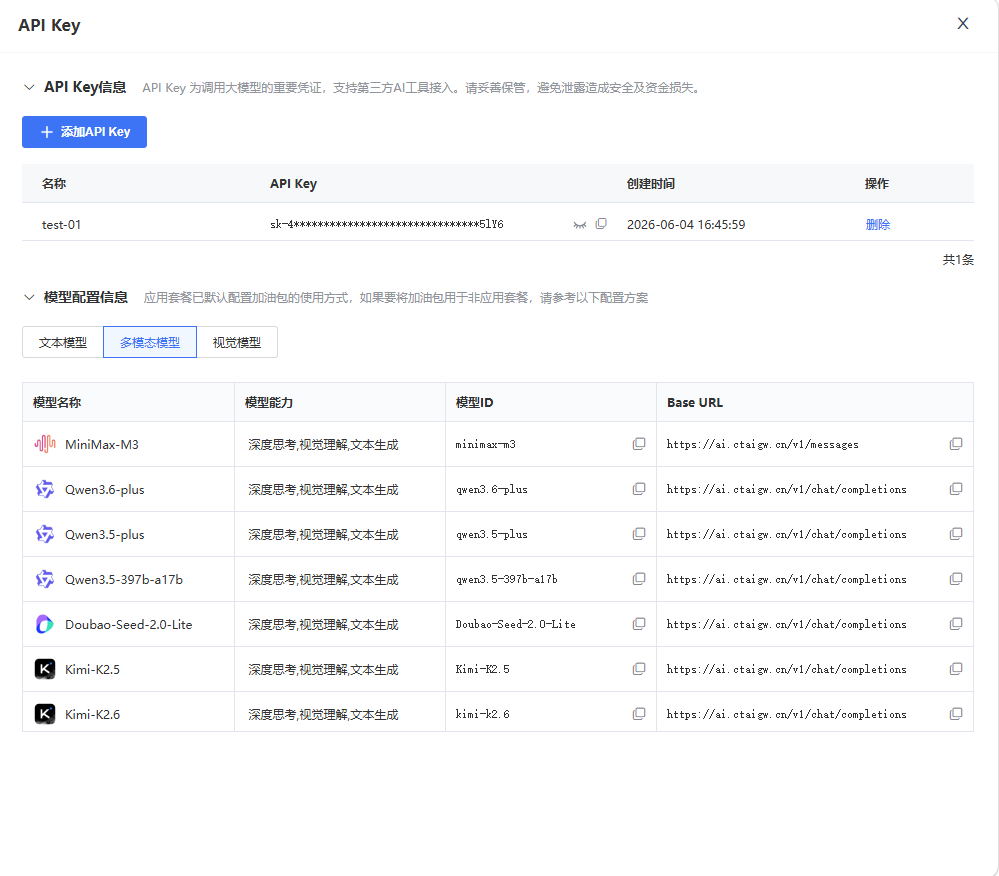999x876 pixels.
Task: Click the masked key sk-4***5lY6
Action: tap(387, 224)
